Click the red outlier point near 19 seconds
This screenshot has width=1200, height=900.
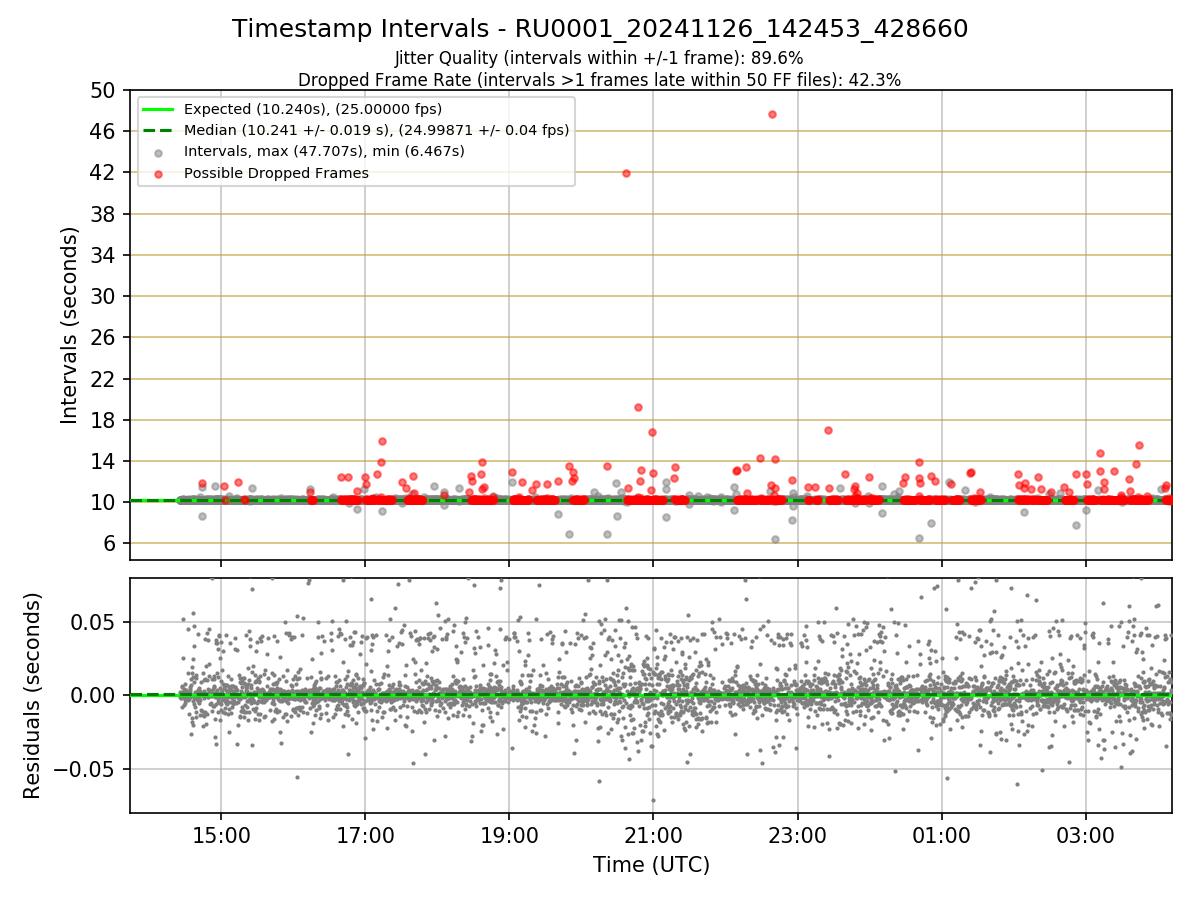tap(638, 407)
